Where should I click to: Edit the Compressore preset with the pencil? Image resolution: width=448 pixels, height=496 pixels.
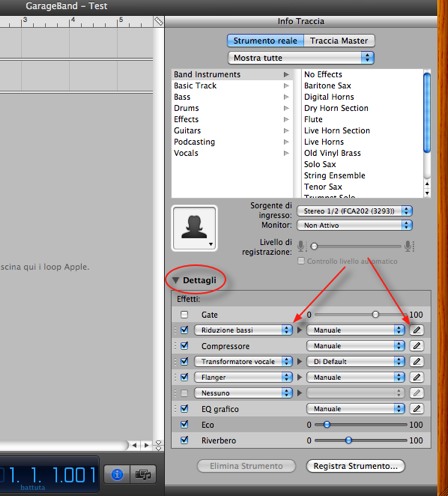417,346
